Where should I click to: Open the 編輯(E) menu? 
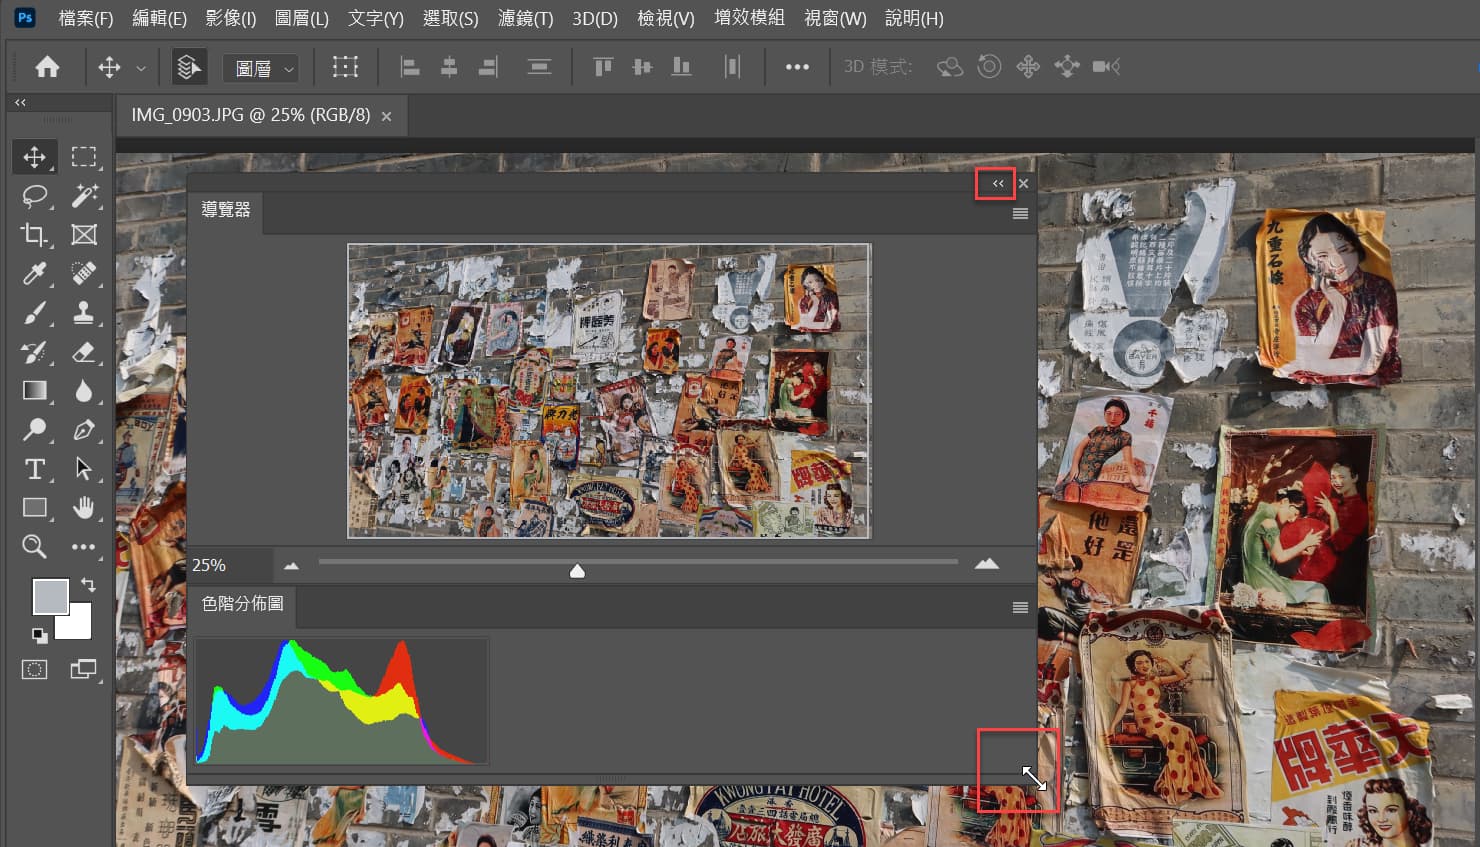pos(159,18)
